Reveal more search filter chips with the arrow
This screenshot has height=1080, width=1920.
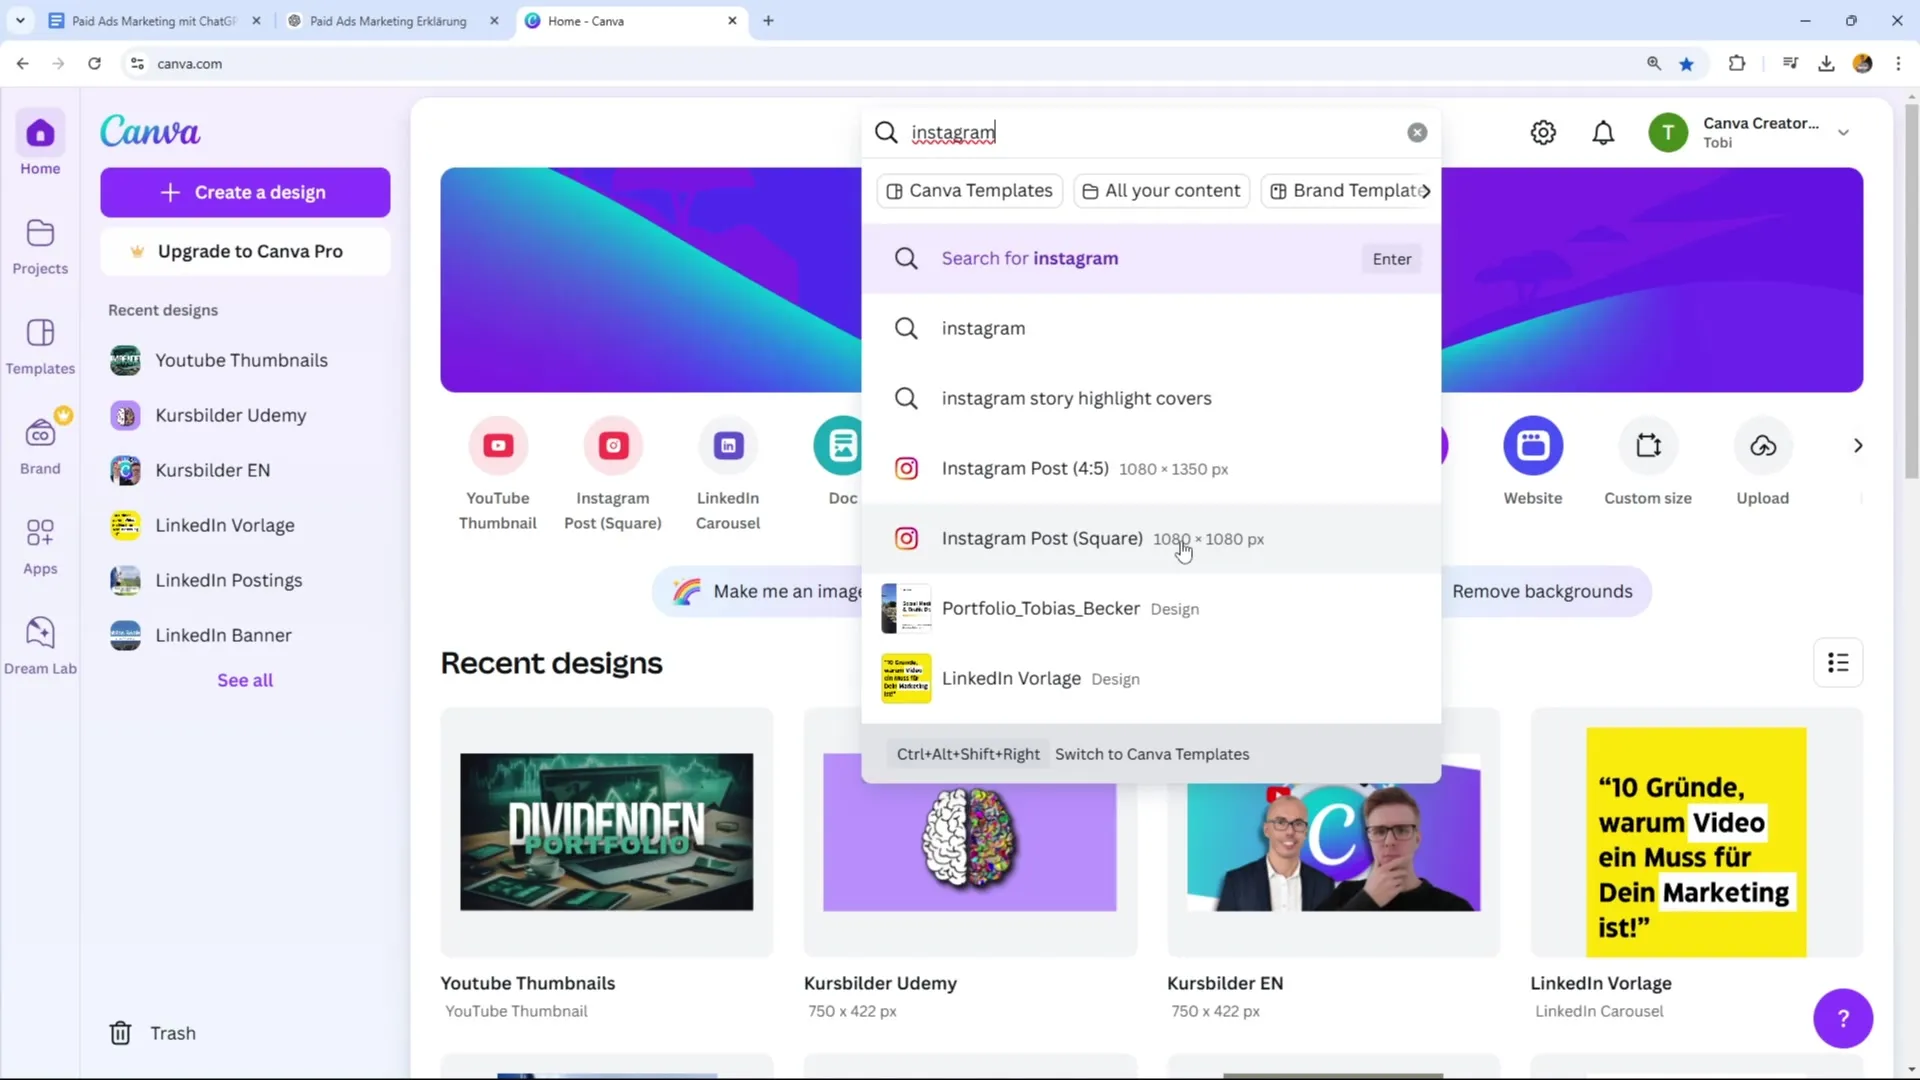point(1426,191)
